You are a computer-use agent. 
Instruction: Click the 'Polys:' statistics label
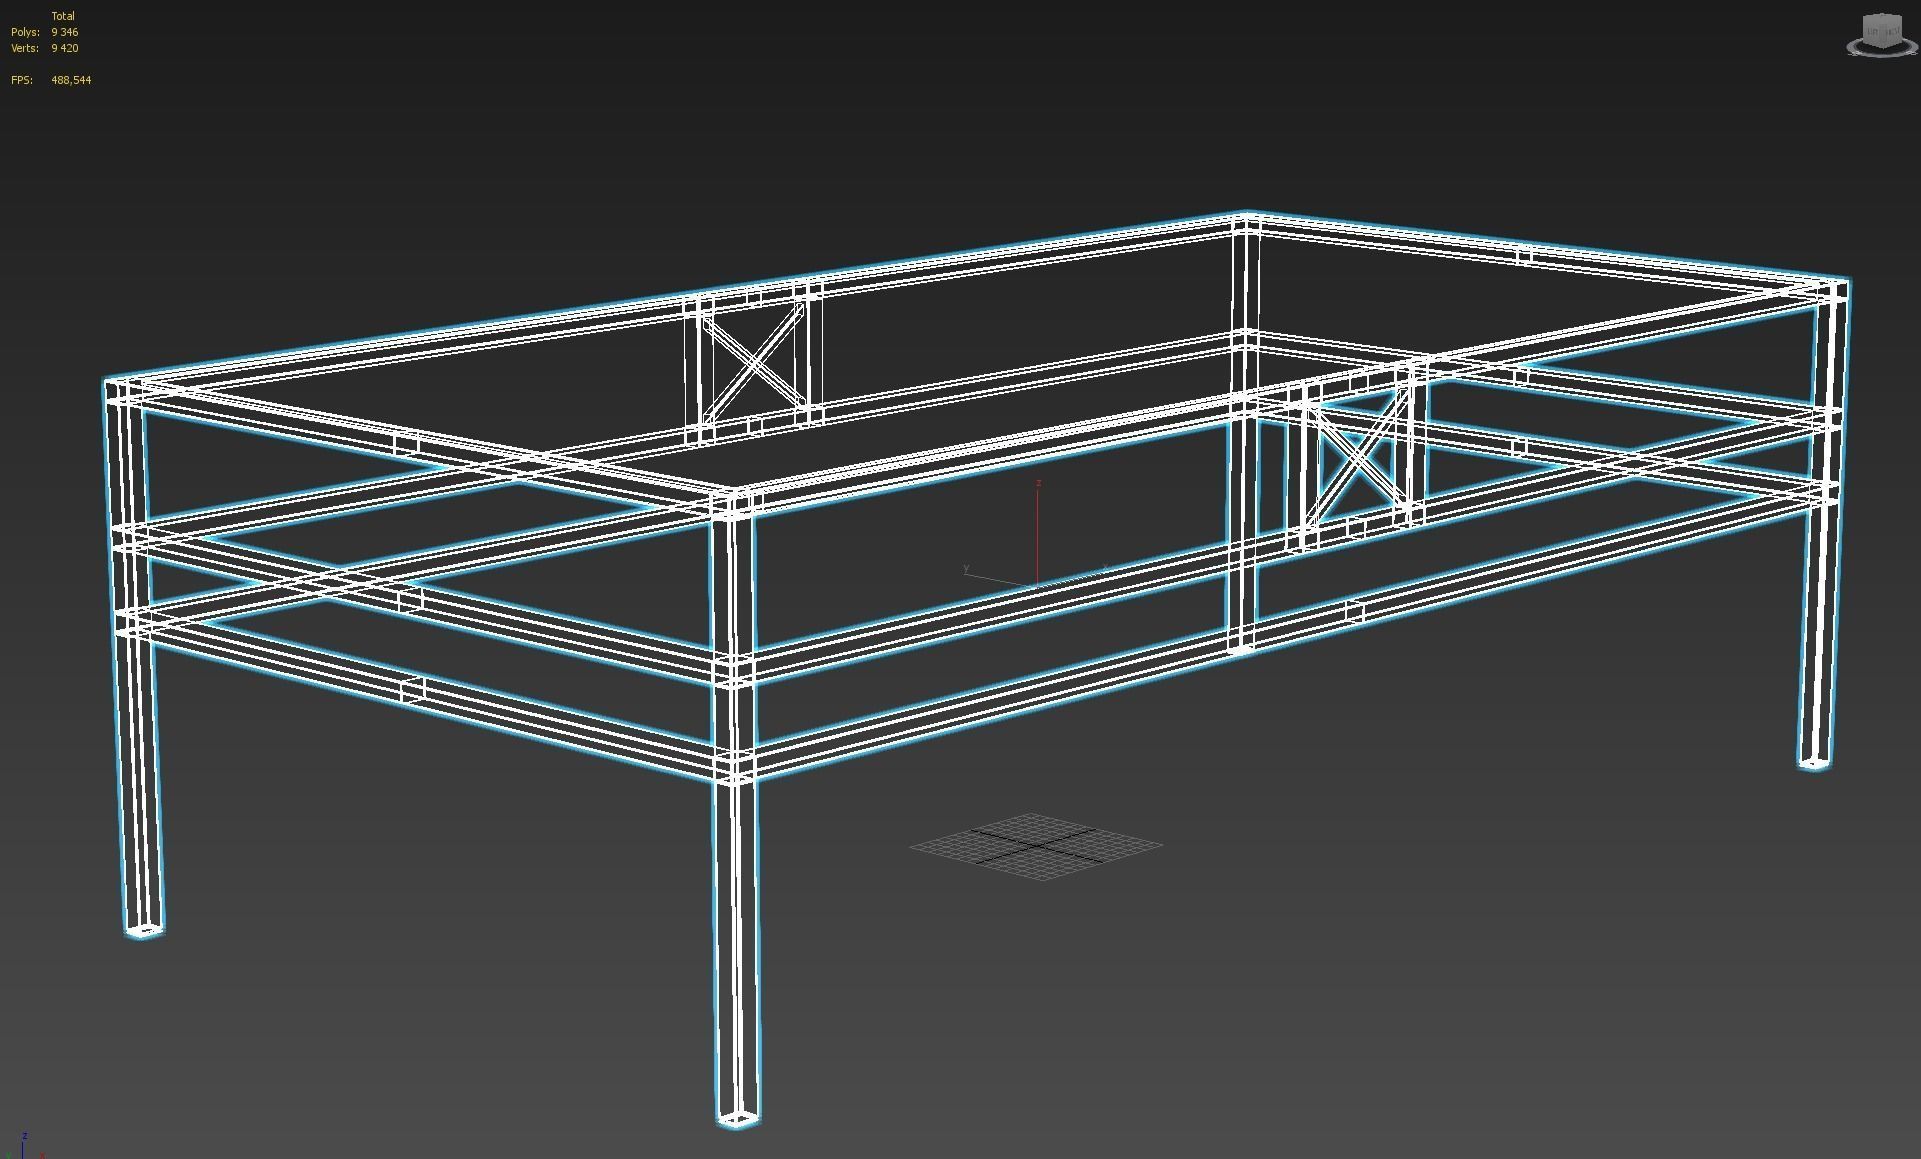tap(25, 32)
